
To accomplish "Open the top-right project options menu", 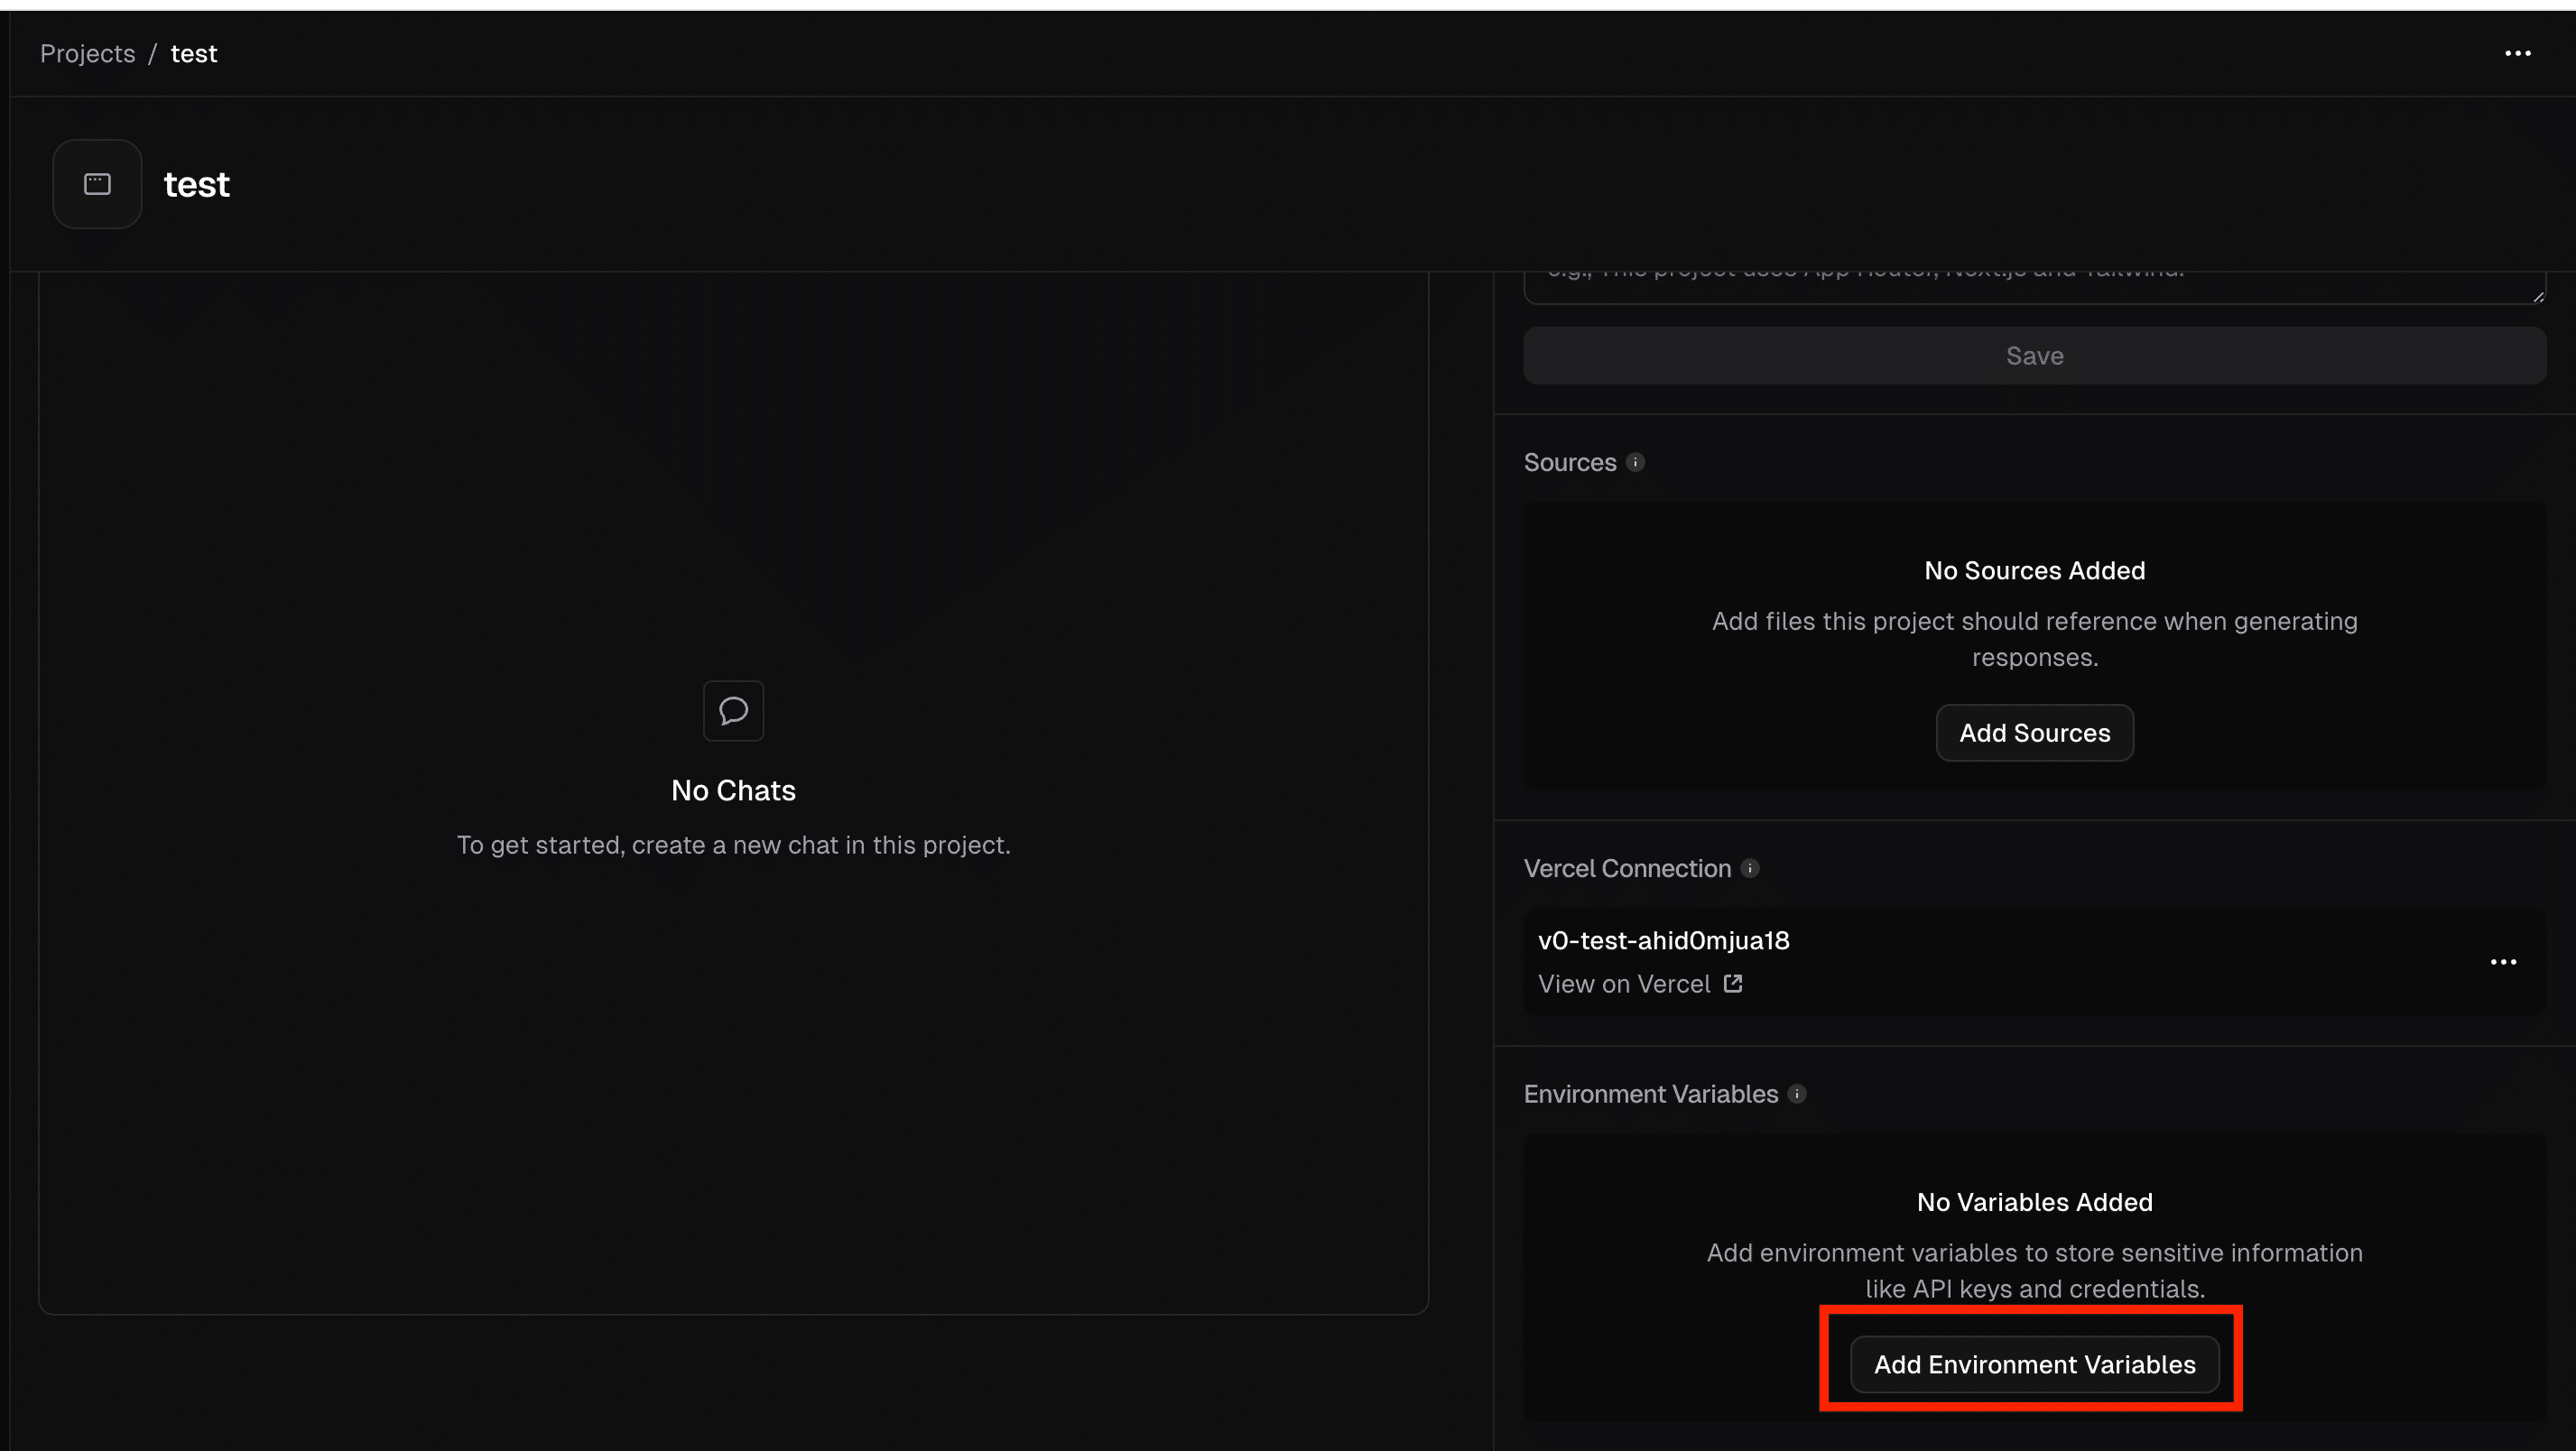I will [x=2517, y=54].
